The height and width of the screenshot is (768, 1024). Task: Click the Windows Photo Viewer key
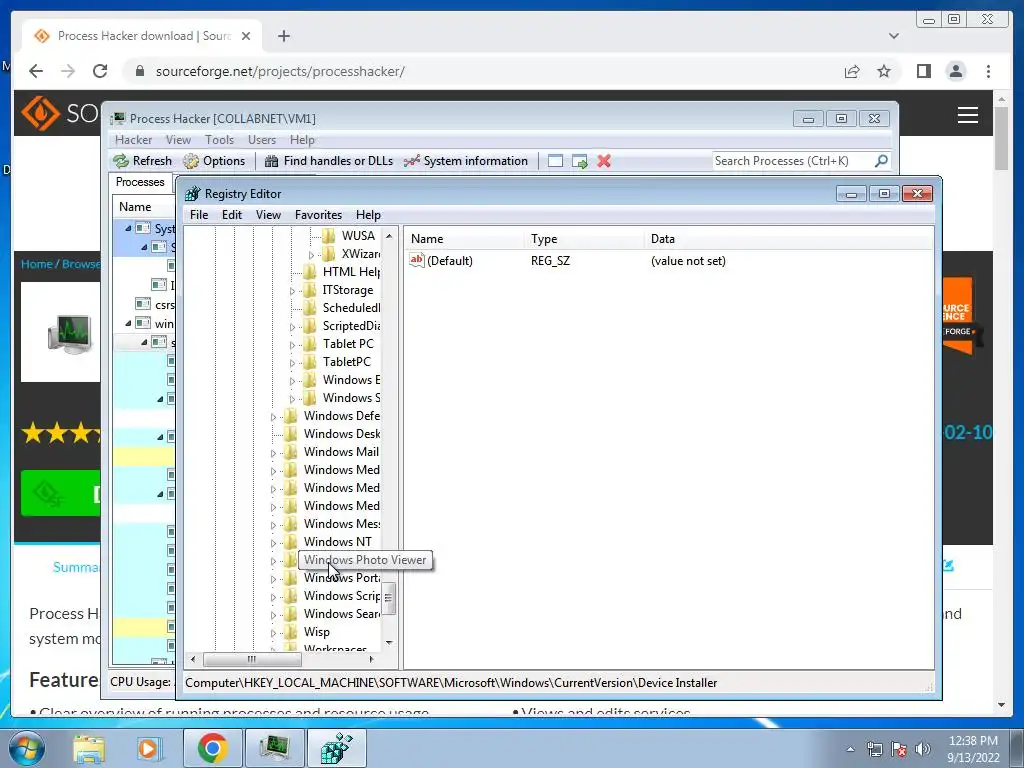[364, 560]
